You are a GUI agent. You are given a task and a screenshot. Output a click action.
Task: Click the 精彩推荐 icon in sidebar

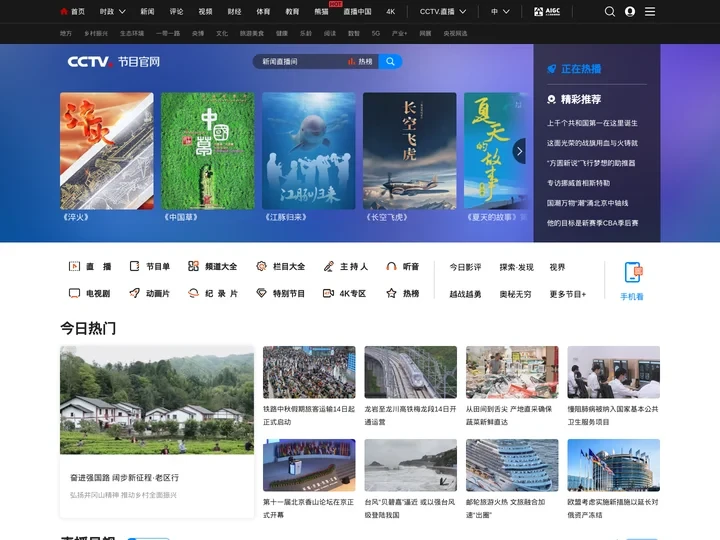coord(551,99)
